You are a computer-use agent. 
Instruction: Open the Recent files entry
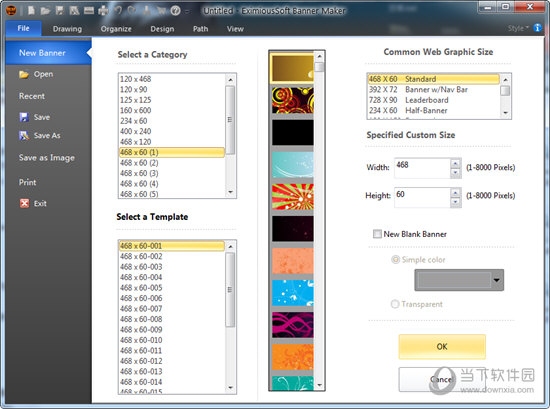(x=32, y=96)
